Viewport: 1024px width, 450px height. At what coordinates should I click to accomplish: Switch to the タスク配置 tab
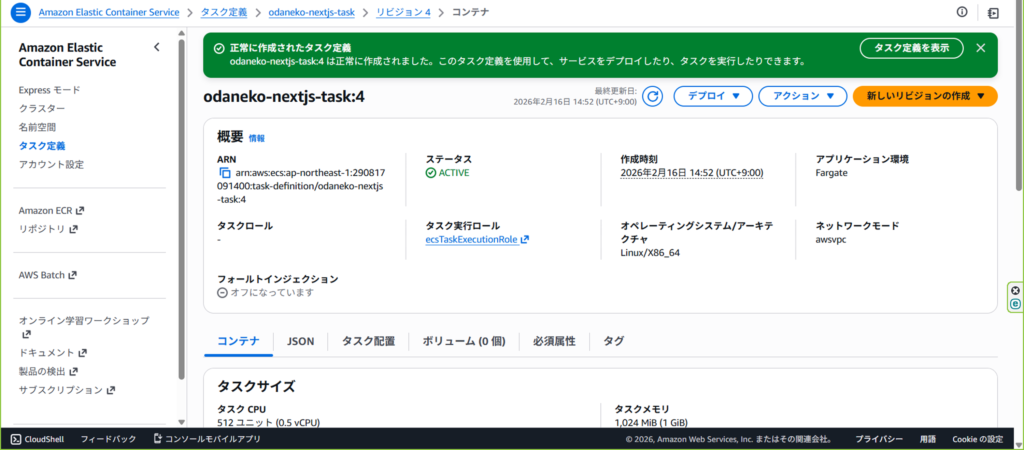pyautogui.click(x=368, y=341)
